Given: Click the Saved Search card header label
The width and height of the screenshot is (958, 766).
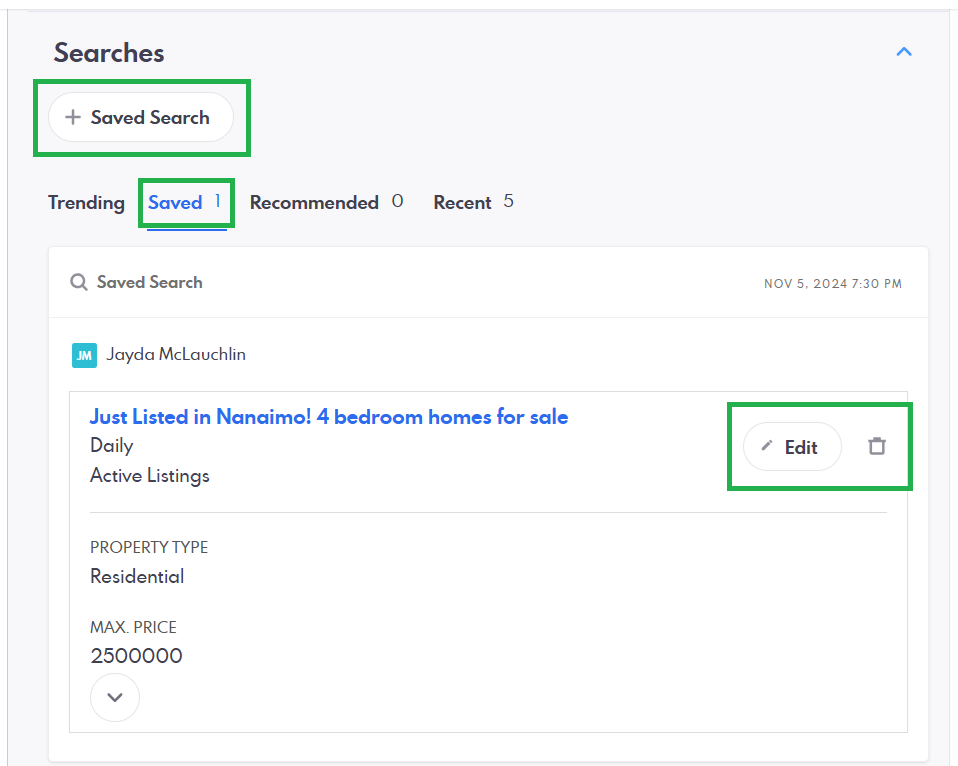Looking at the screenshot, I should (x=149, y=283).
